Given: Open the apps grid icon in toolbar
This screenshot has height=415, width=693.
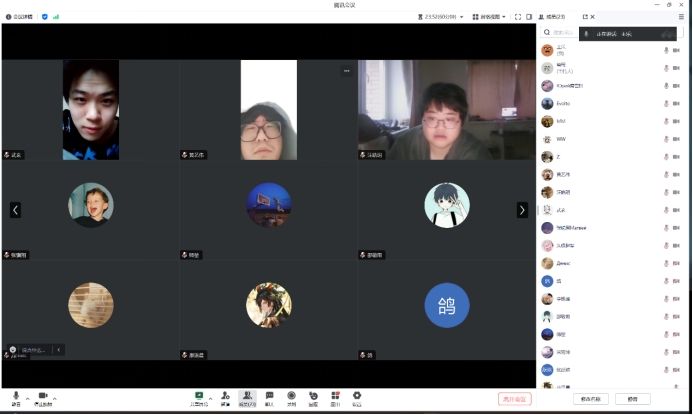Looking at the screenshot, I should [335, 397].
